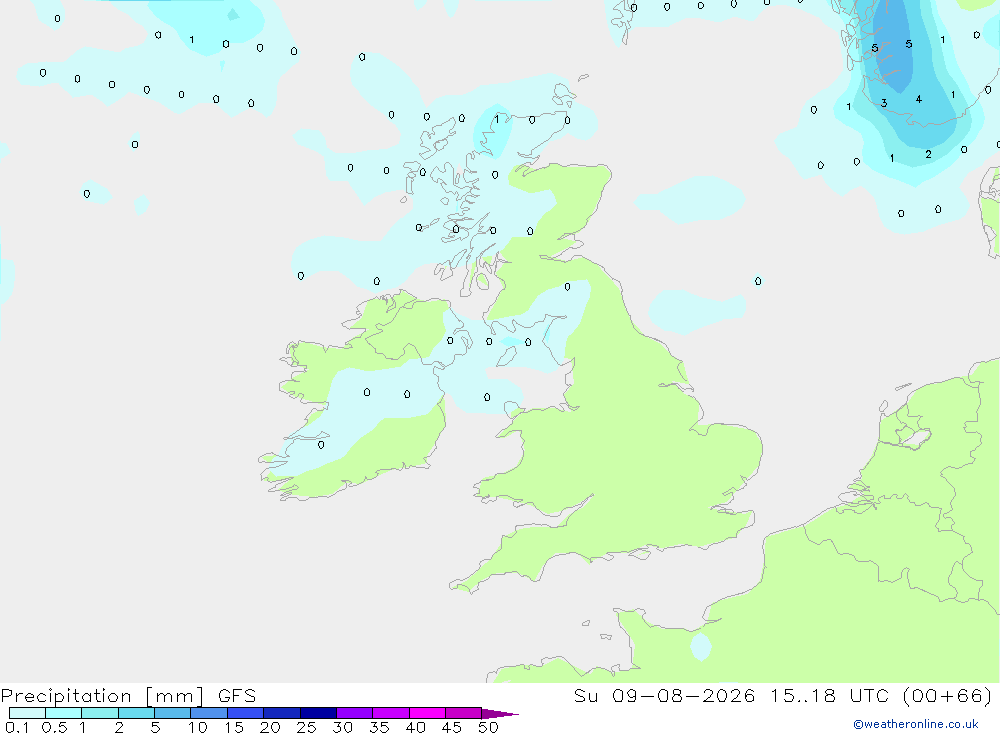
Task: Click the 0.5–1 mm legend color swatch
Action: pyautogui.click(x=63, y=713)
